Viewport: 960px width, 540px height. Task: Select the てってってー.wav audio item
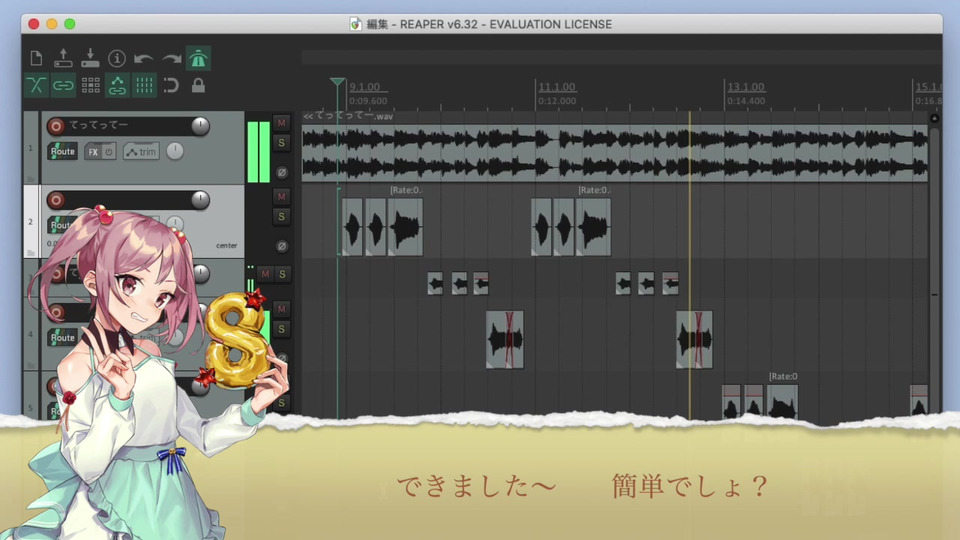[615, 152]
